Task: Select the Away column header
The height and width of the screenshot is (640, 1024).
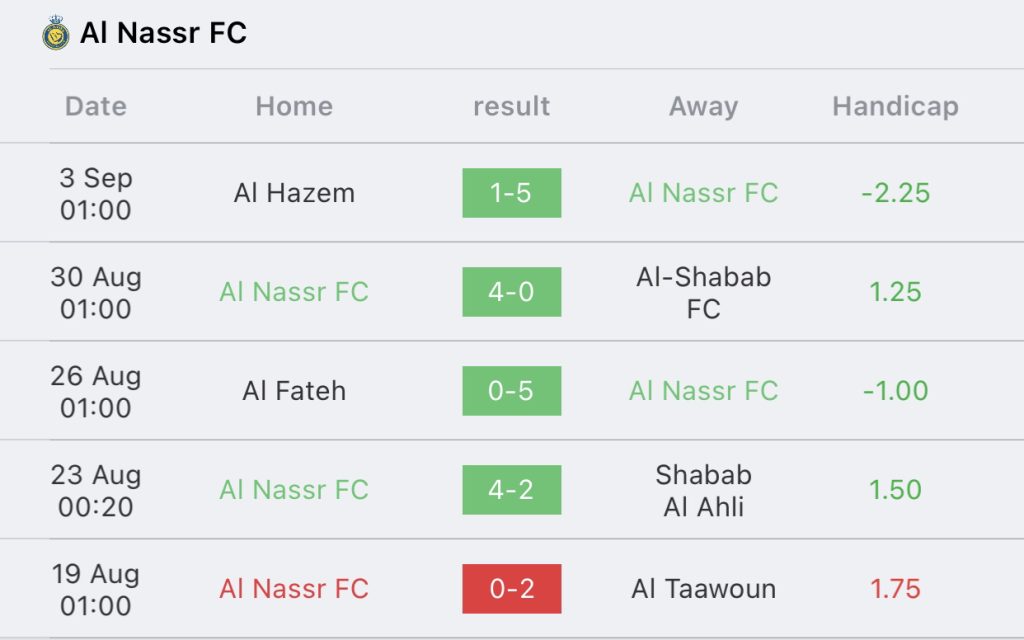Action: (x=703, y=106)
